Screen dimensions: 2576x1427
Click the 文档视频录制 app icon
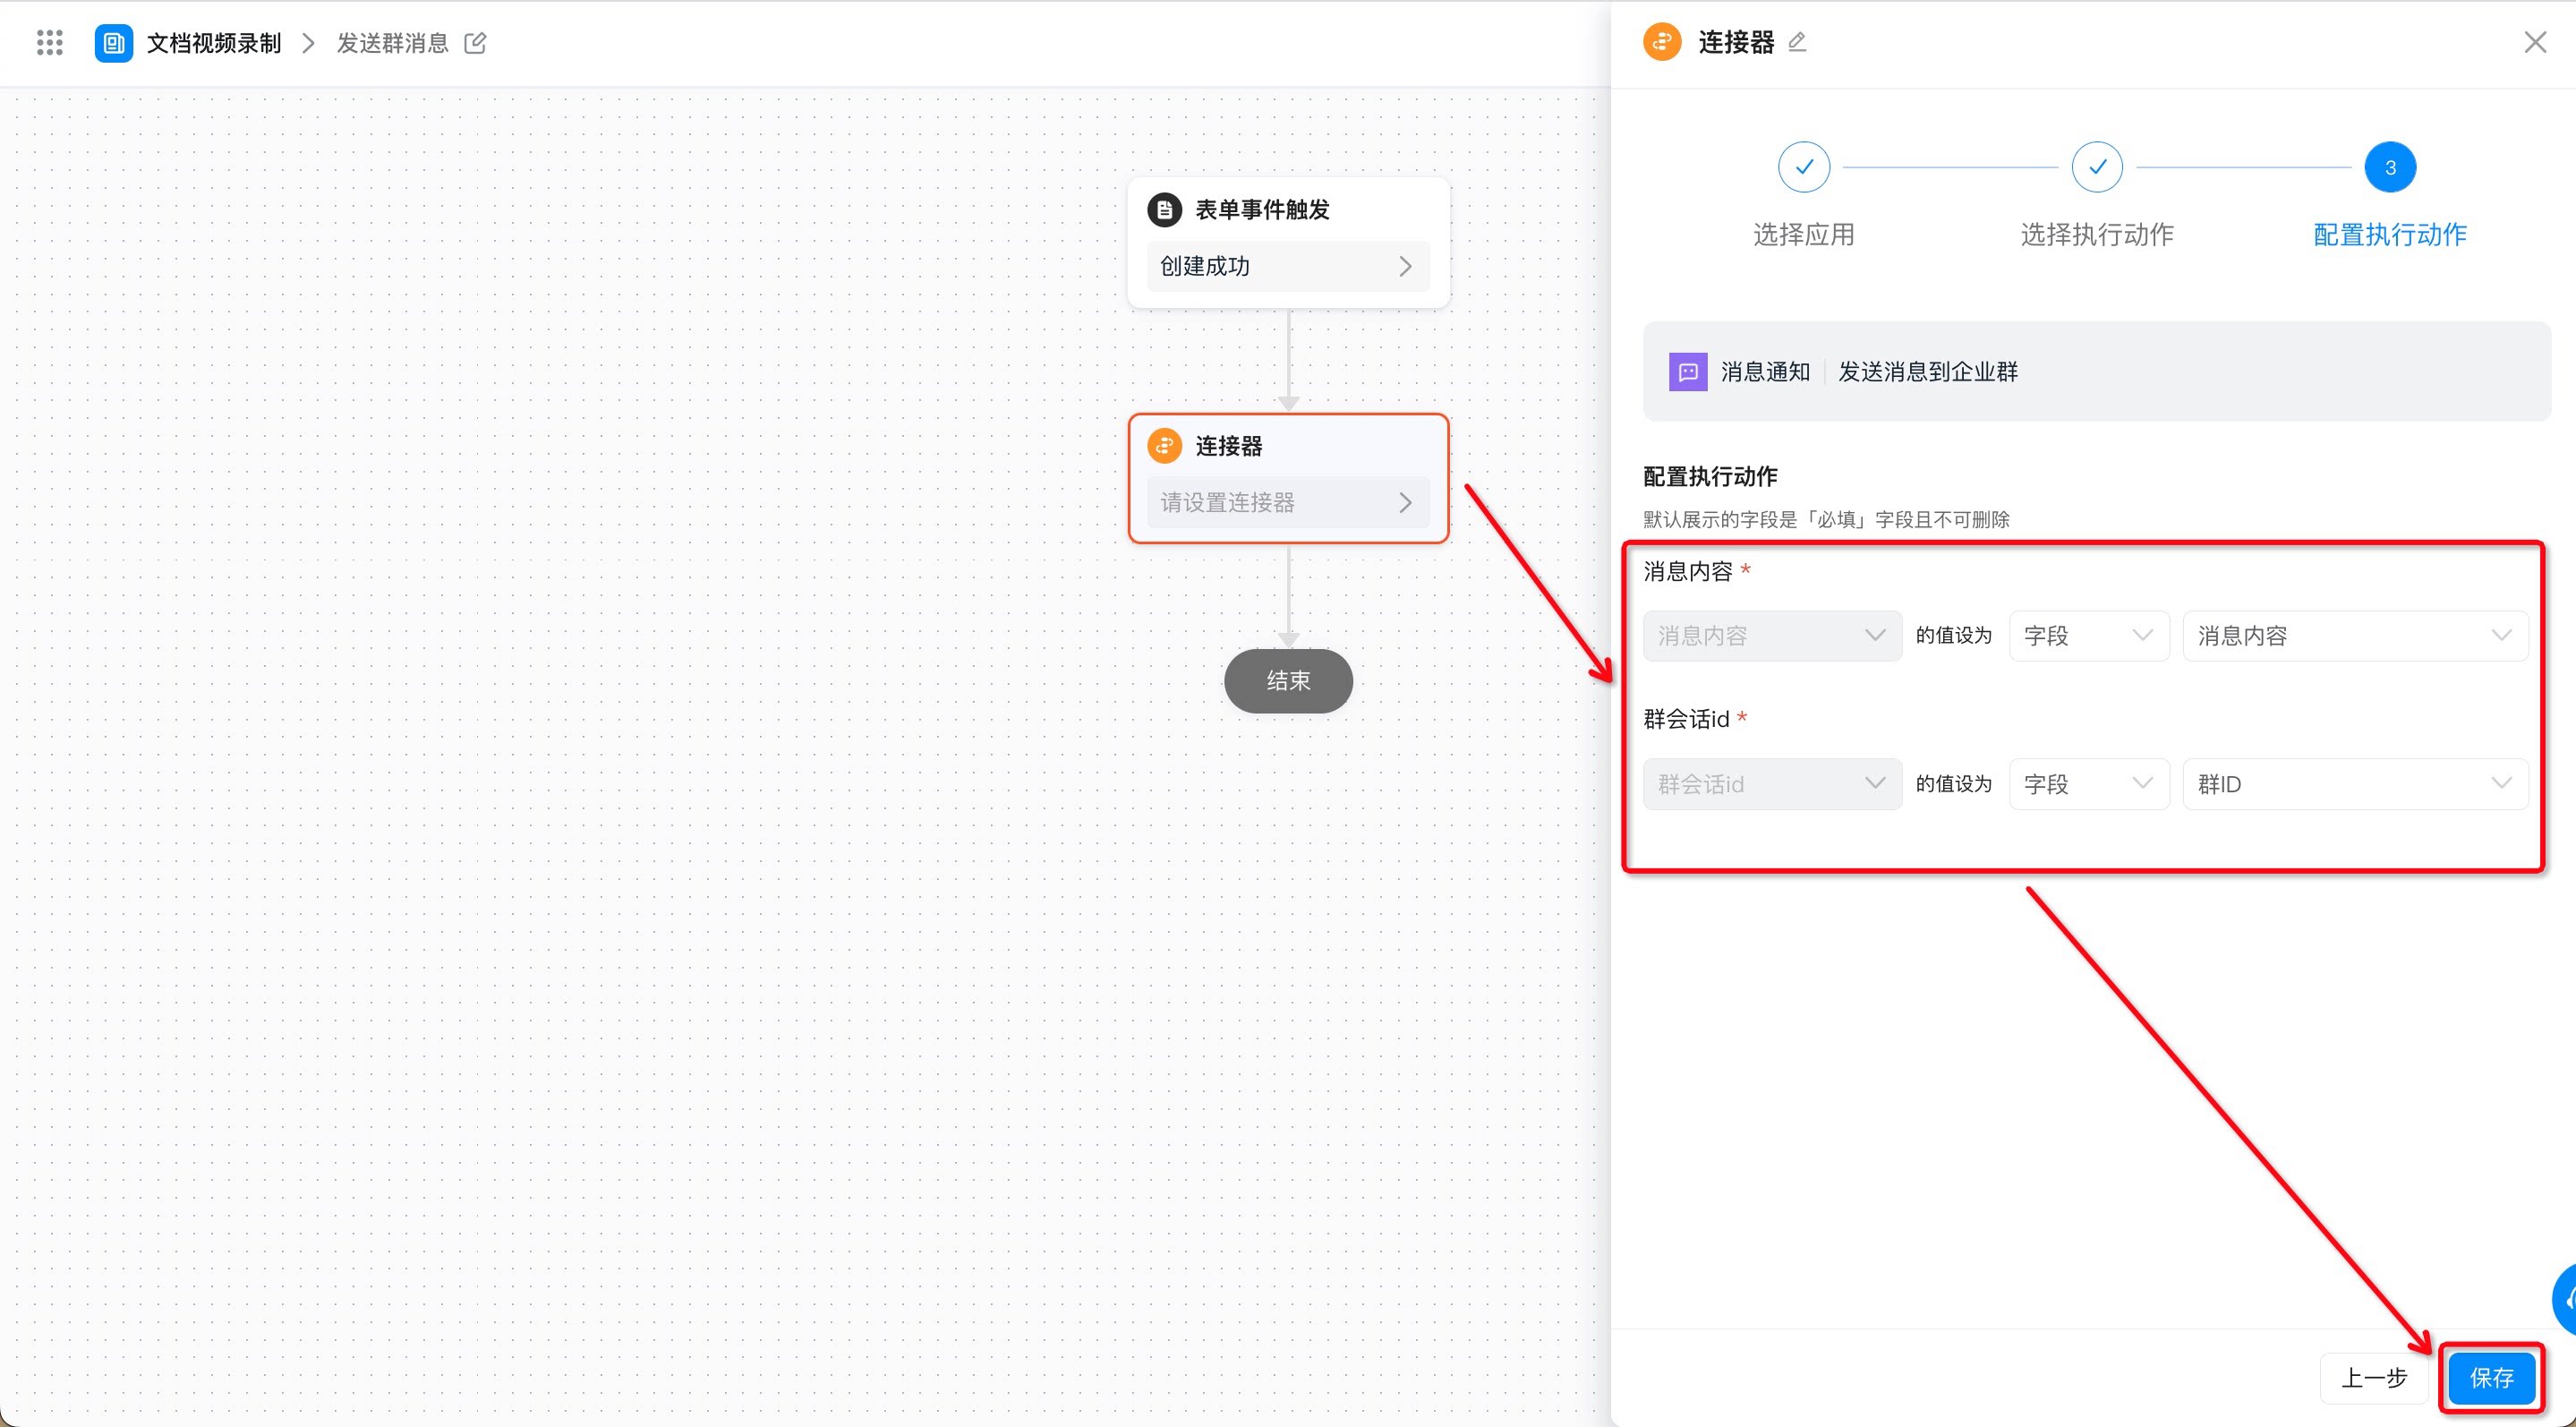(113, 43)
